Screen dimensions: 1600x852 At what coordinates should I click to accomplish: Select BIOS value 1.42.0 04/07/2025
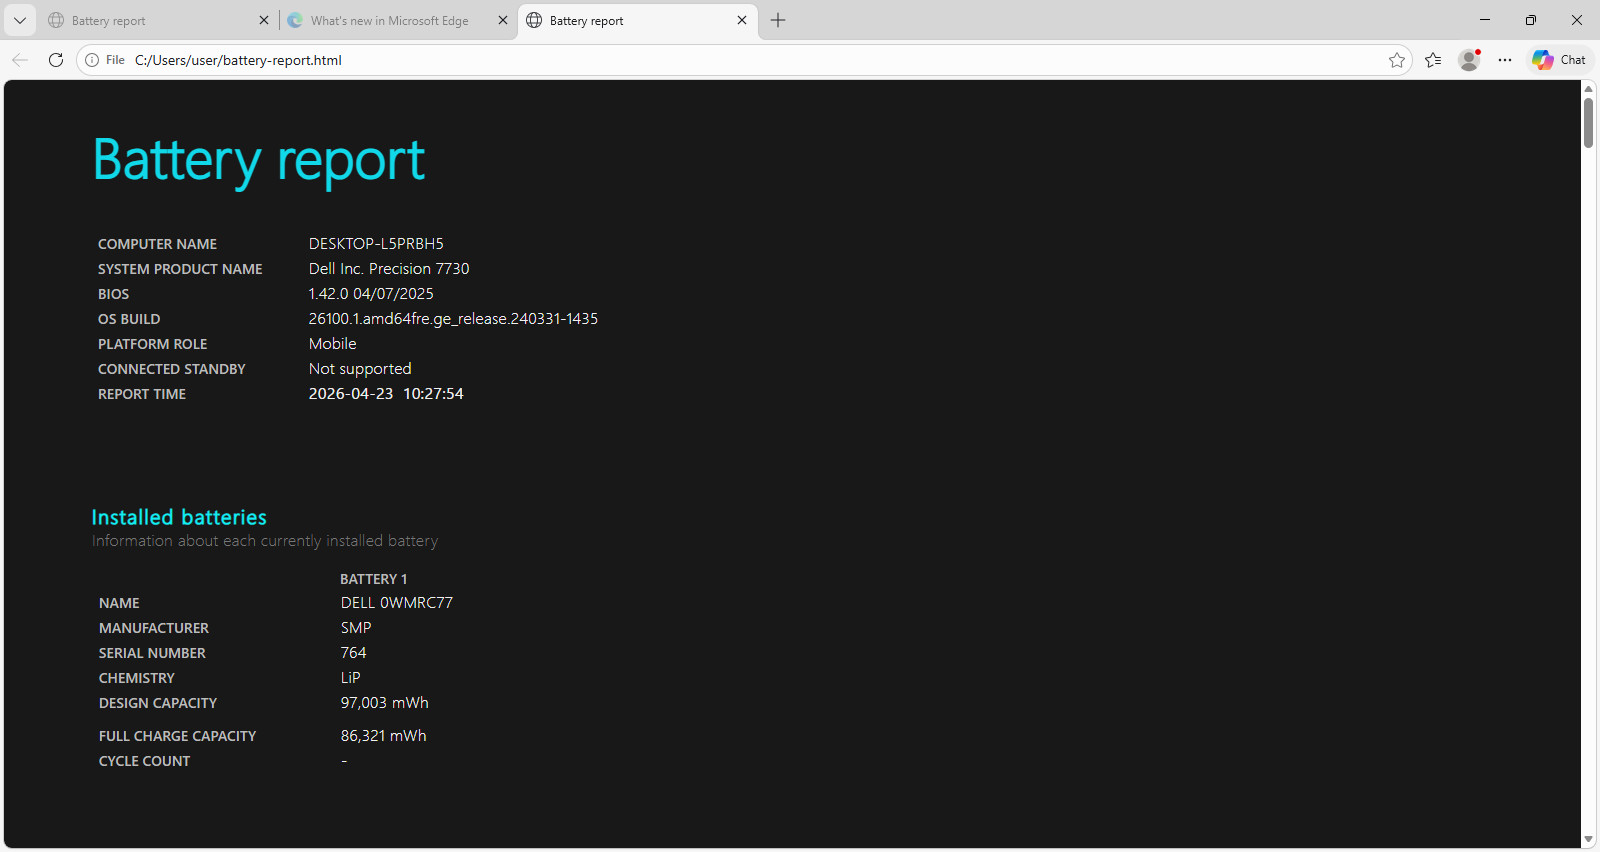coord(371,294)
